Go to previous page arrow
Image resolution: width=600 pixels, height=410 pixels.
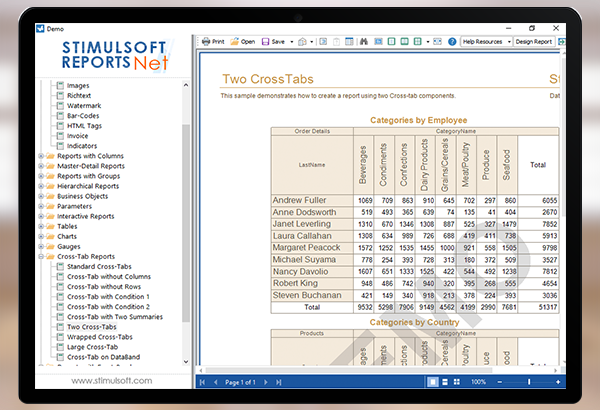click(x=215, y=382)
